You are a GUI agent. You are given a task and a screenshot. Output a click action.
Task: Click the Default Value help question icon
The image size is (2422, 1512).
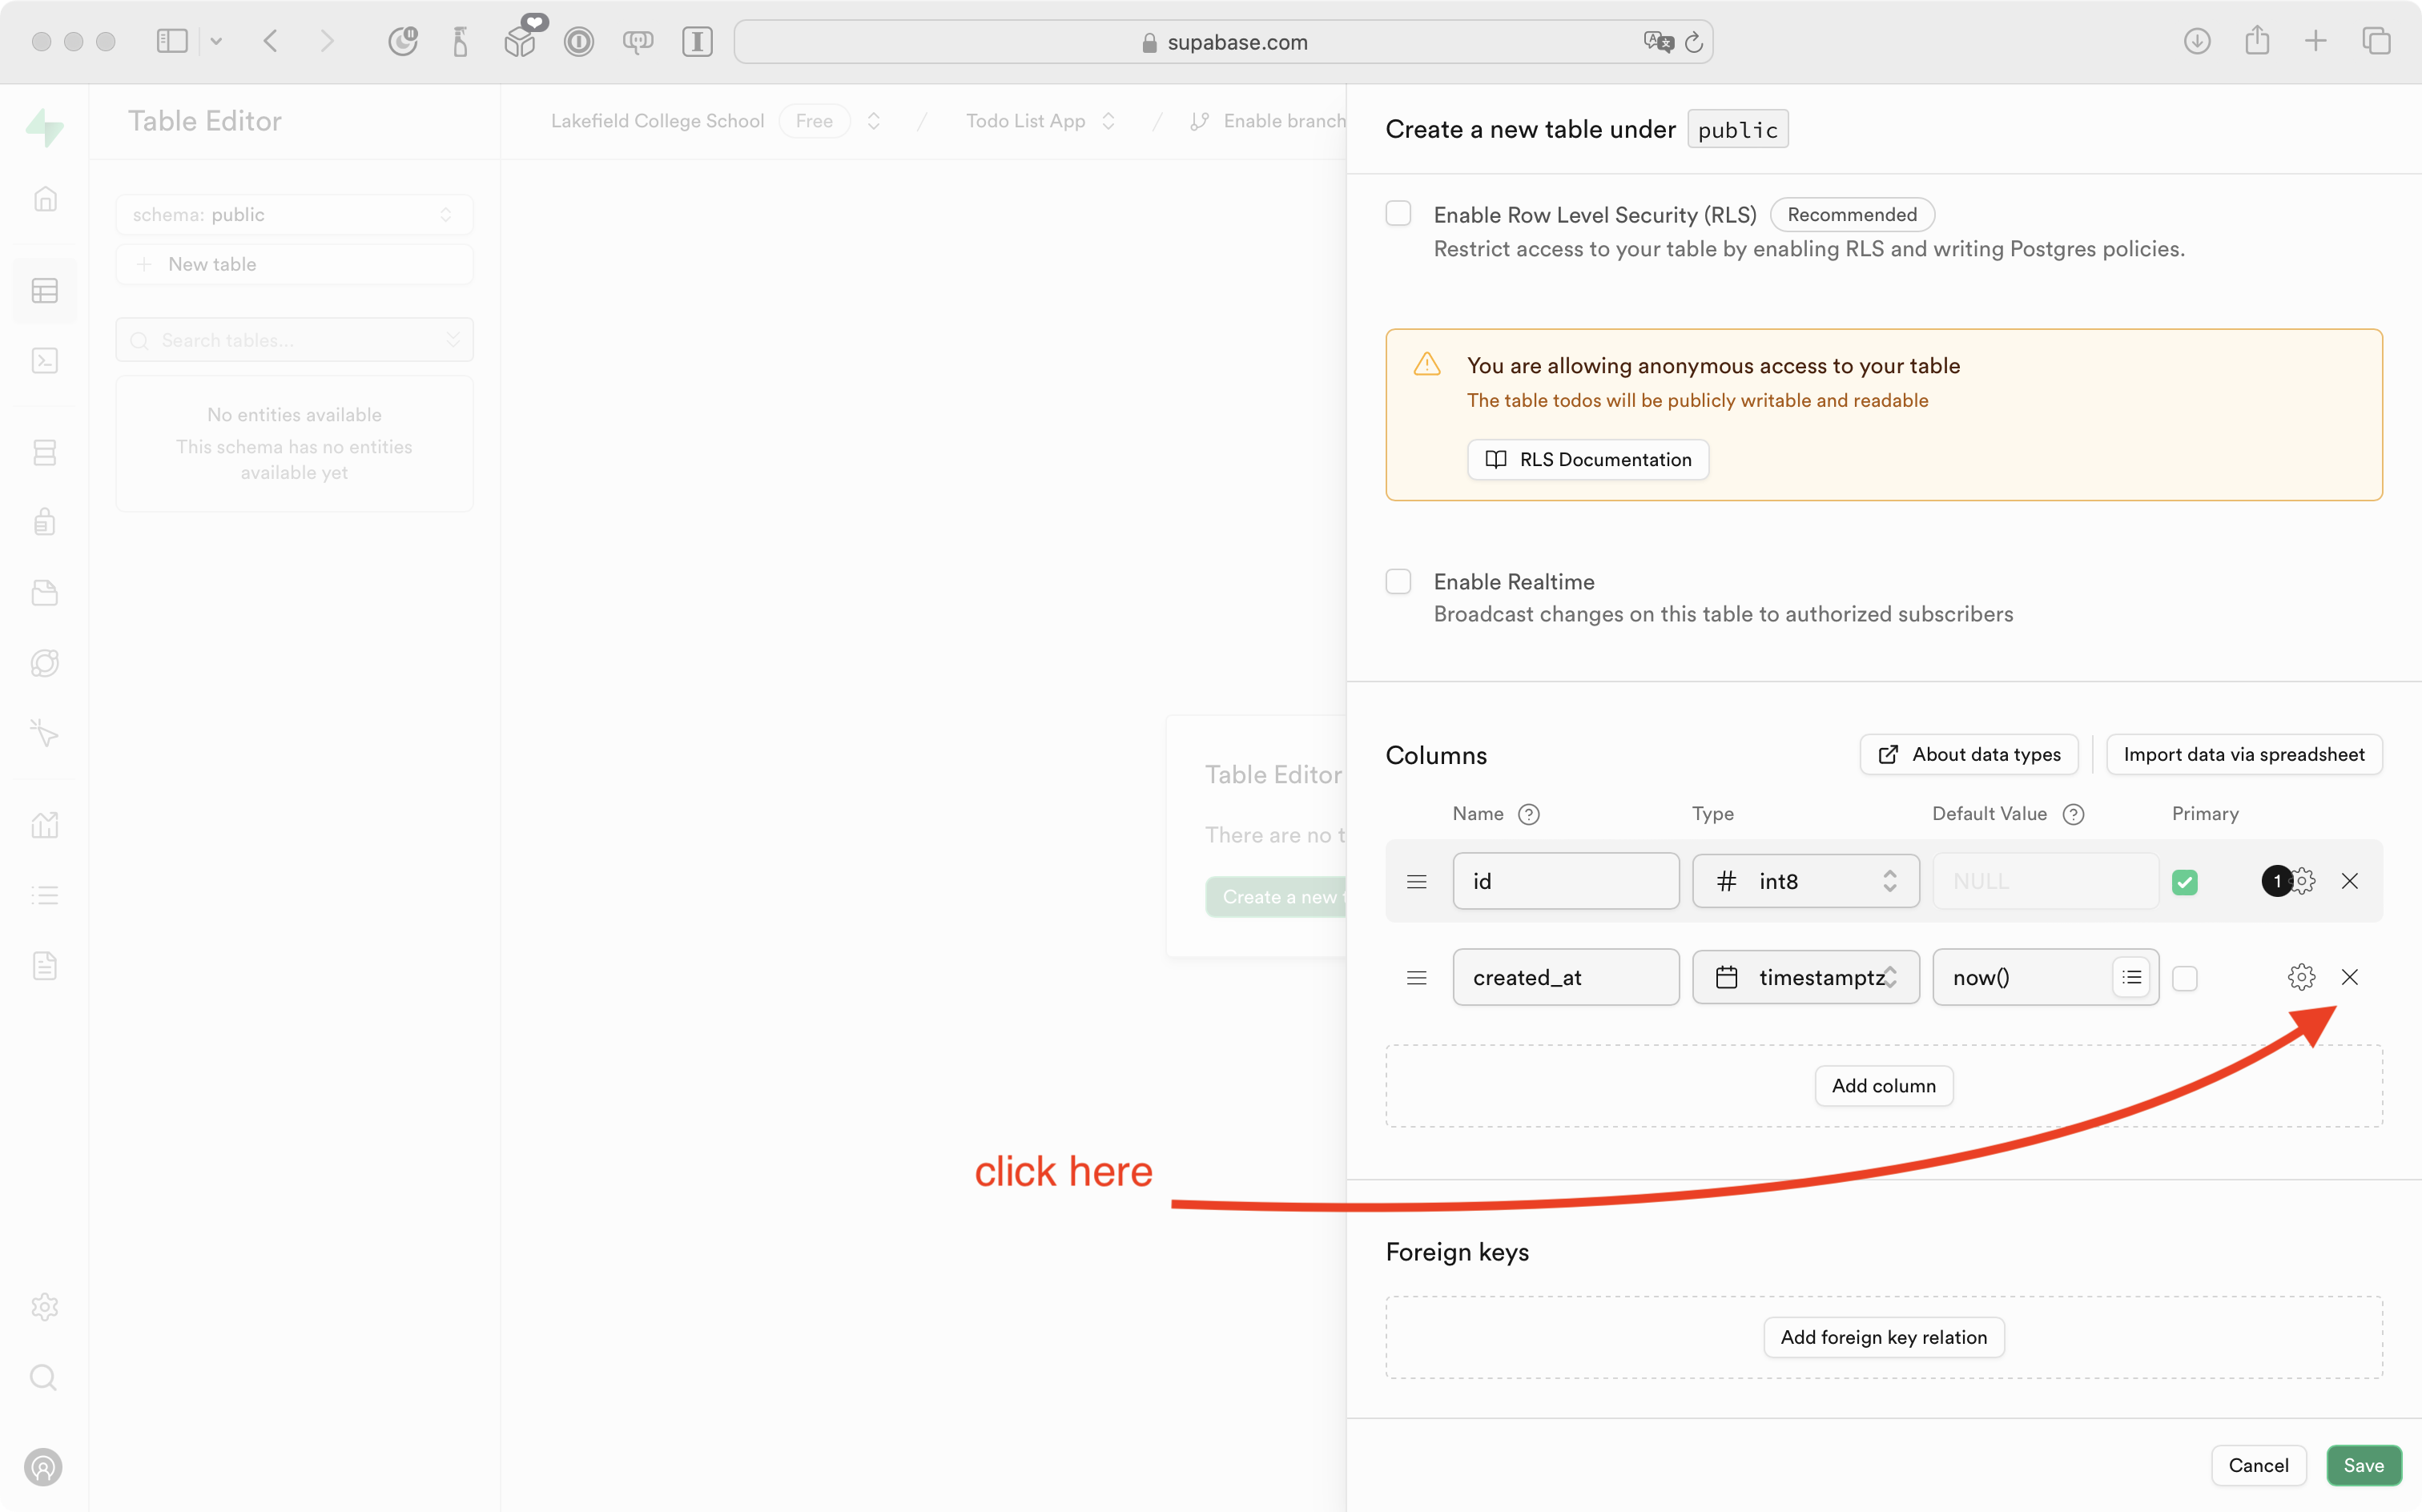click(2073, 814)
